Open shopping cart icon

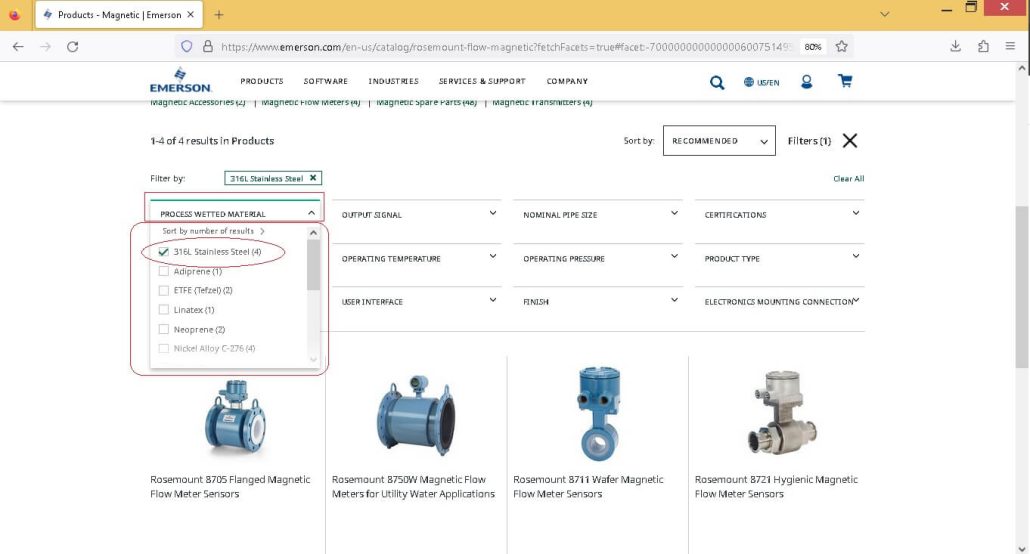point(845,81)
